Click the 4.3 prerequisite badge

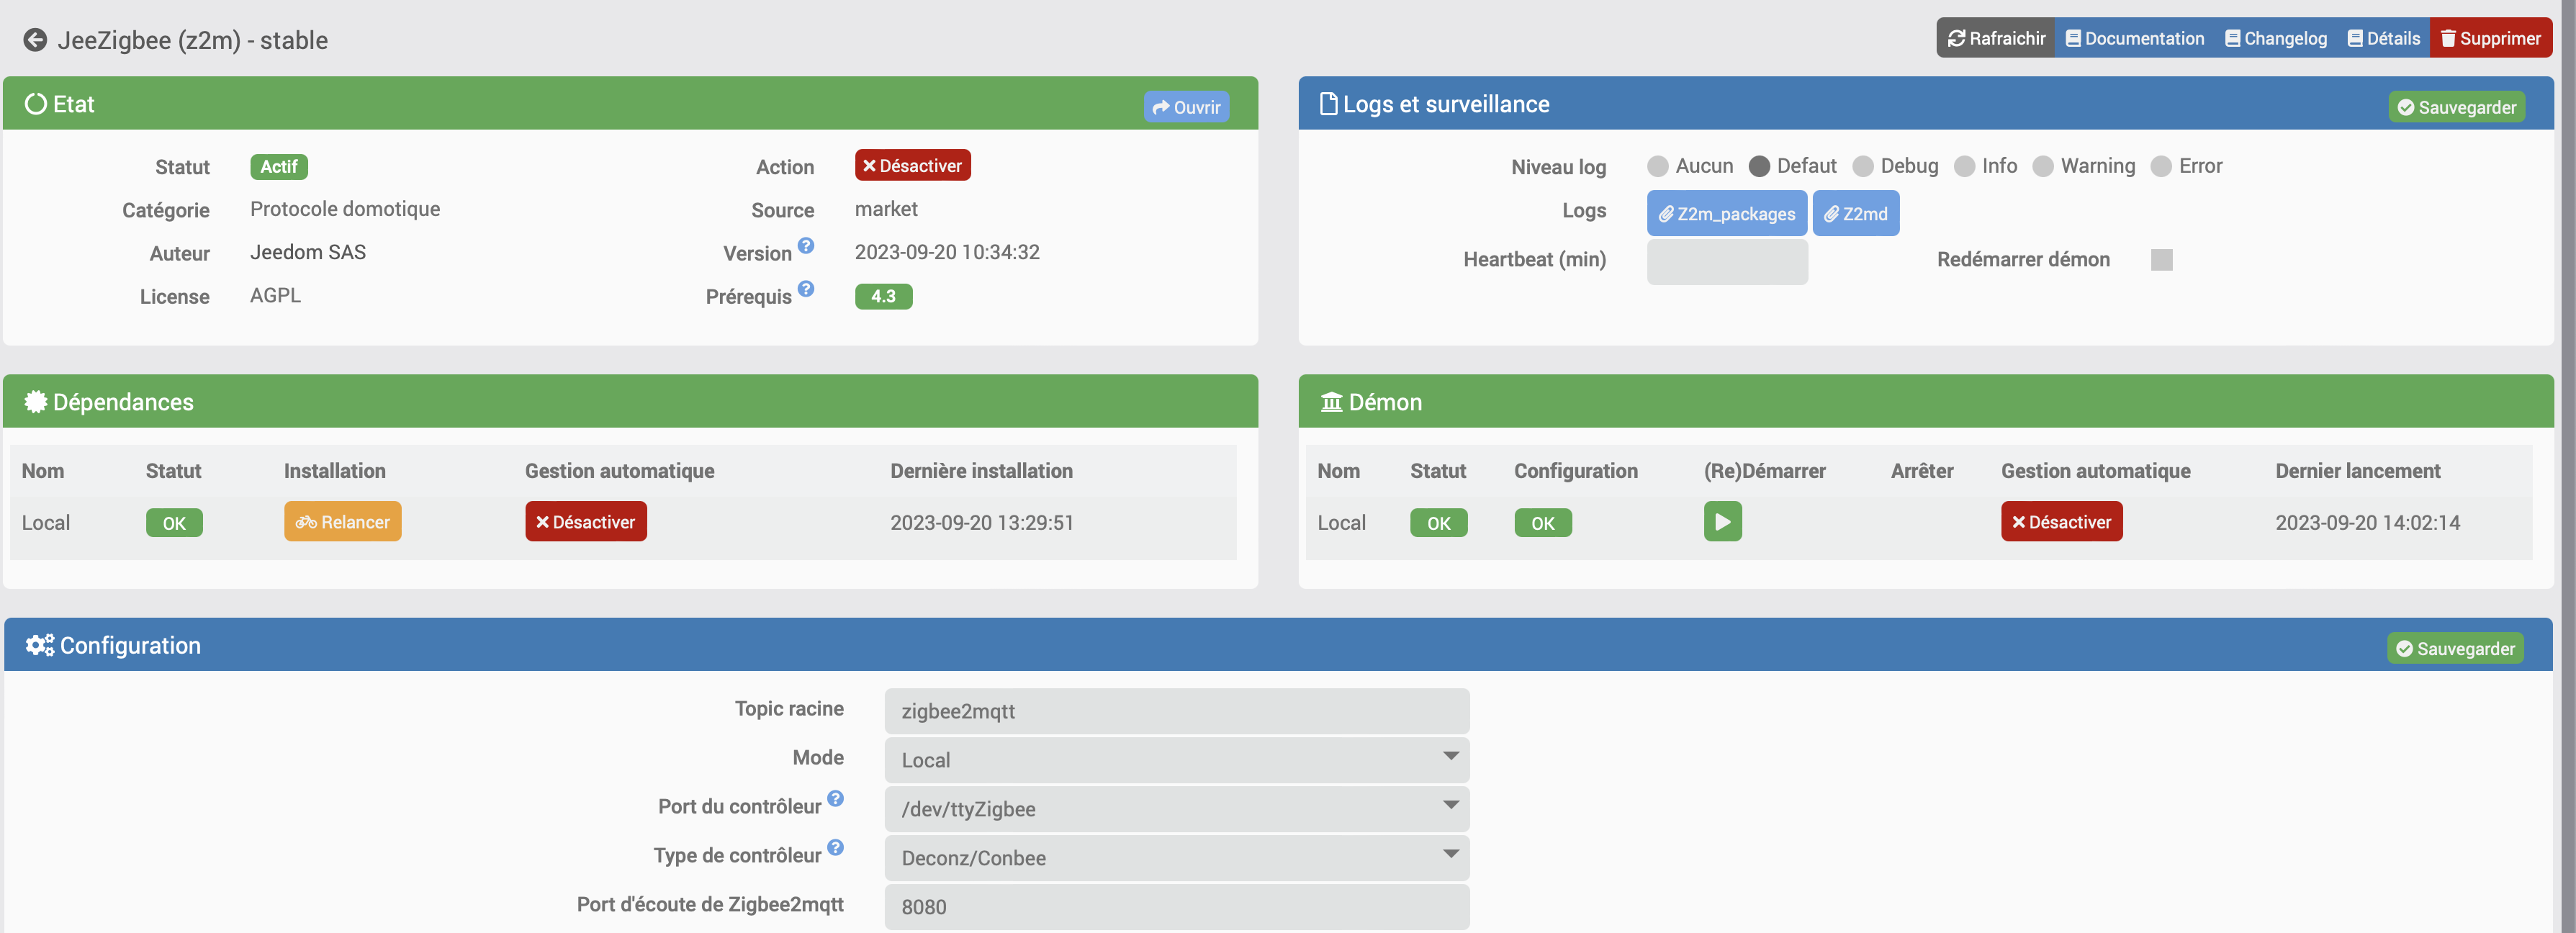883,296
